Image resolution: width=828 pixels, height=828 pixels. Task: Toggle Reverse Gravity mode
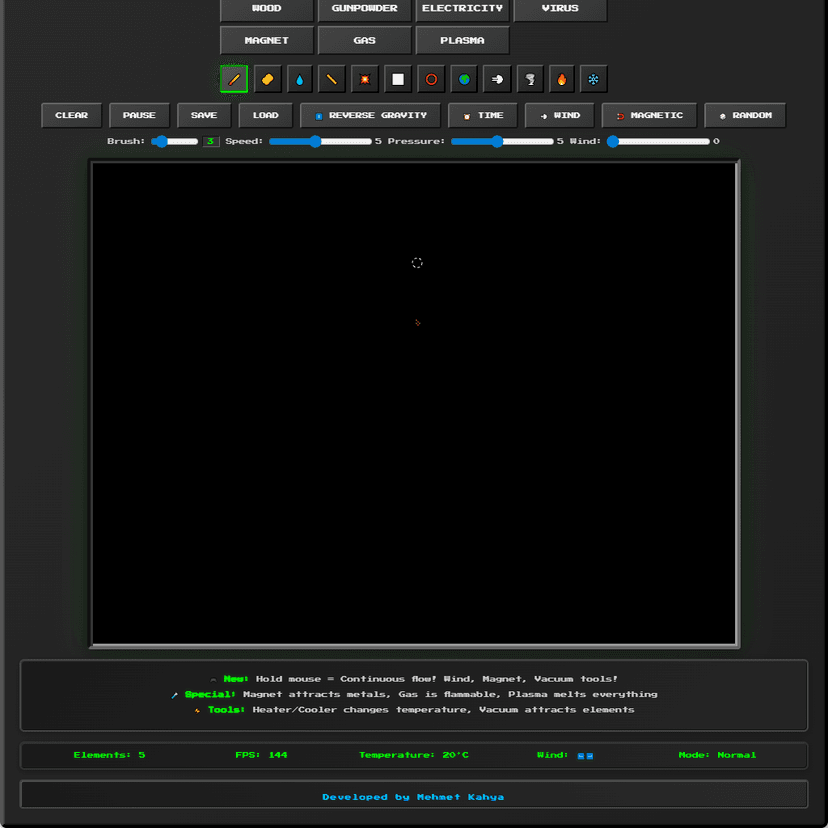pos(370,115)
